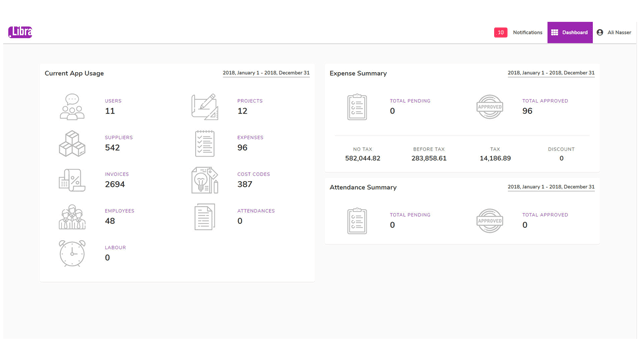
Task: Click Expense Summary approved stamp icon
Action: 489,107
